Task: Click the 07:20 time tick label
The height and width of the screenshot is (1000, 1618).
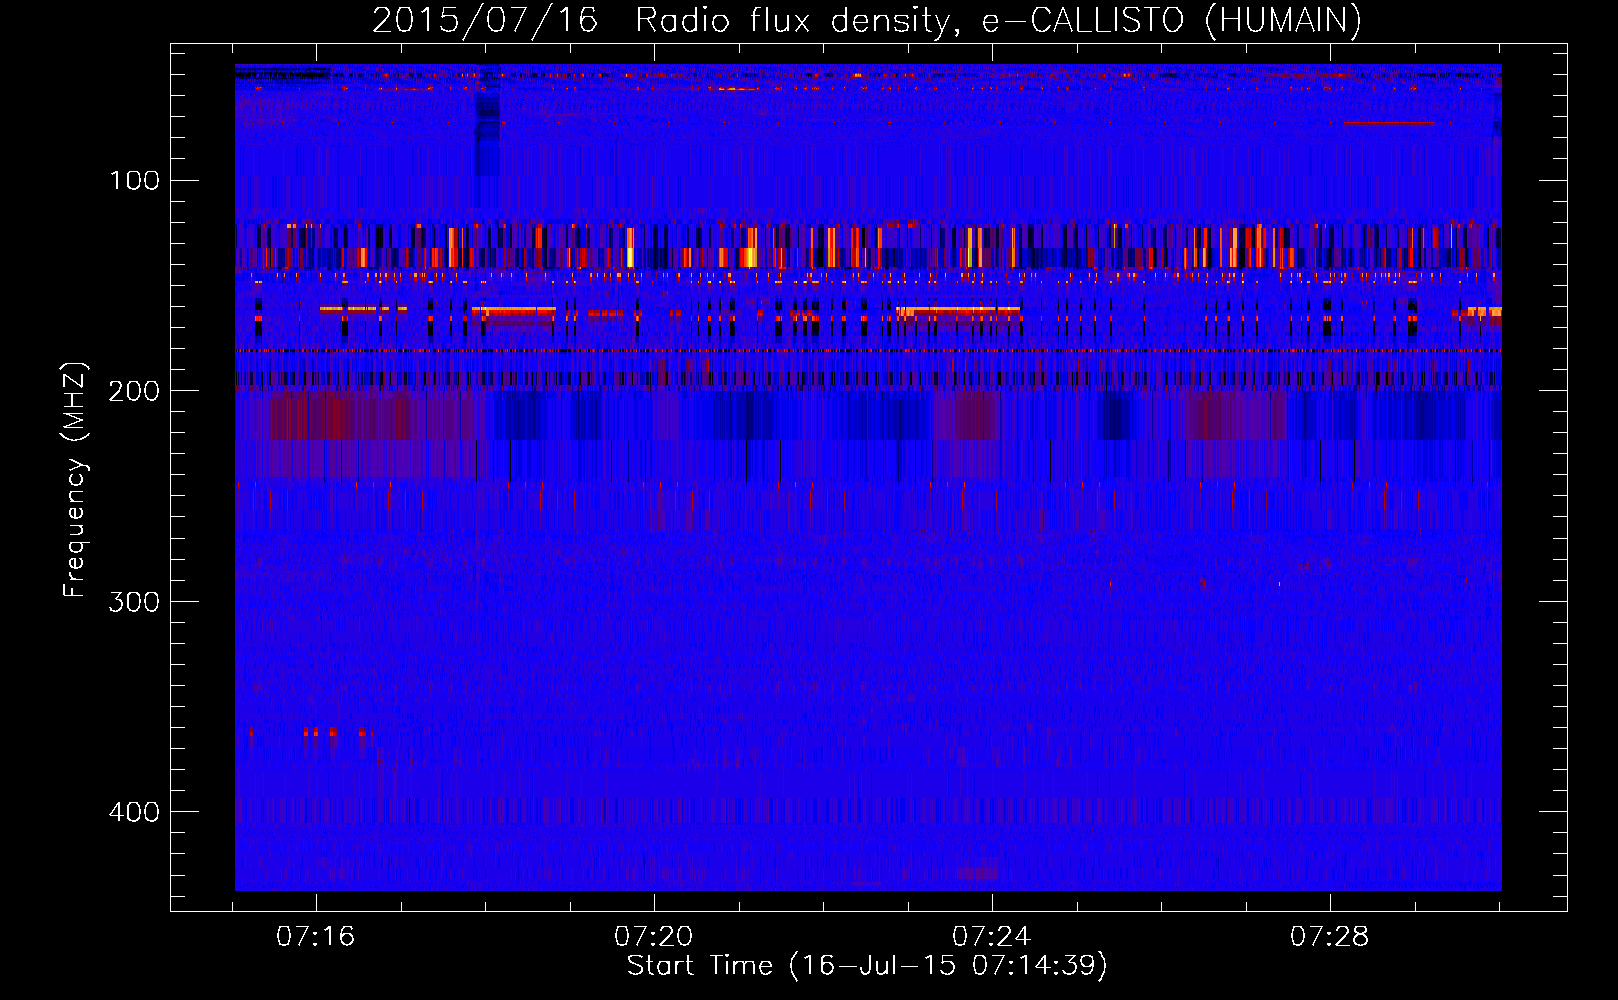Action: (654, 937)
